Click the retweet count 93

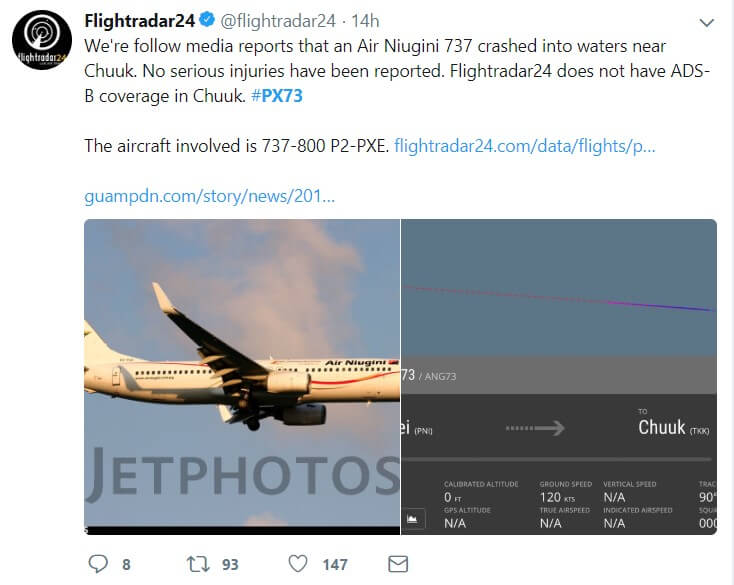[x=230, y=564]
